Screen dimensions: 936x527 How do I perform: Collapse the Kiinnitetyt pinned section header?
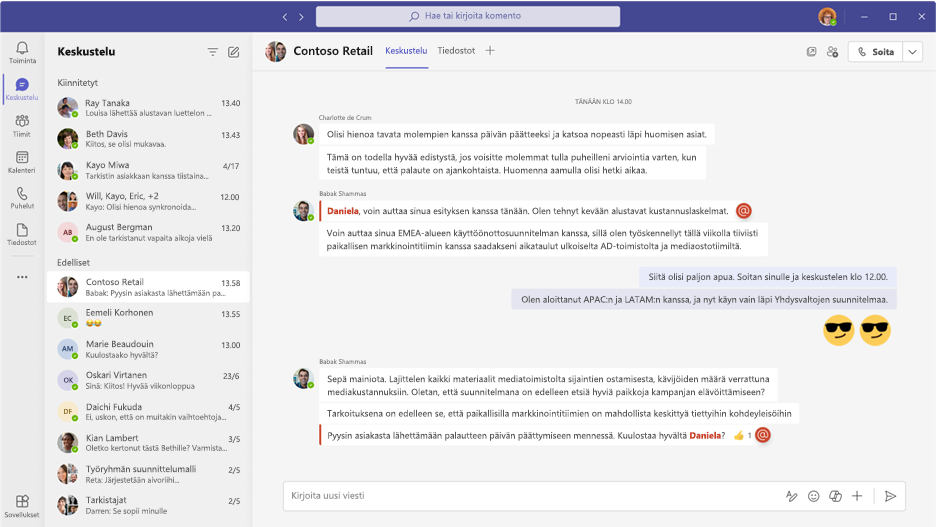coord(78,83)
